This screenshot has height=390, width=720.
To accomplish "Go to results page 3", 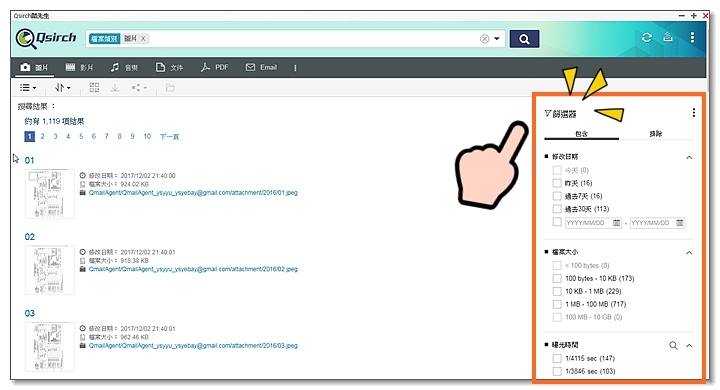I will coord(55,136).
